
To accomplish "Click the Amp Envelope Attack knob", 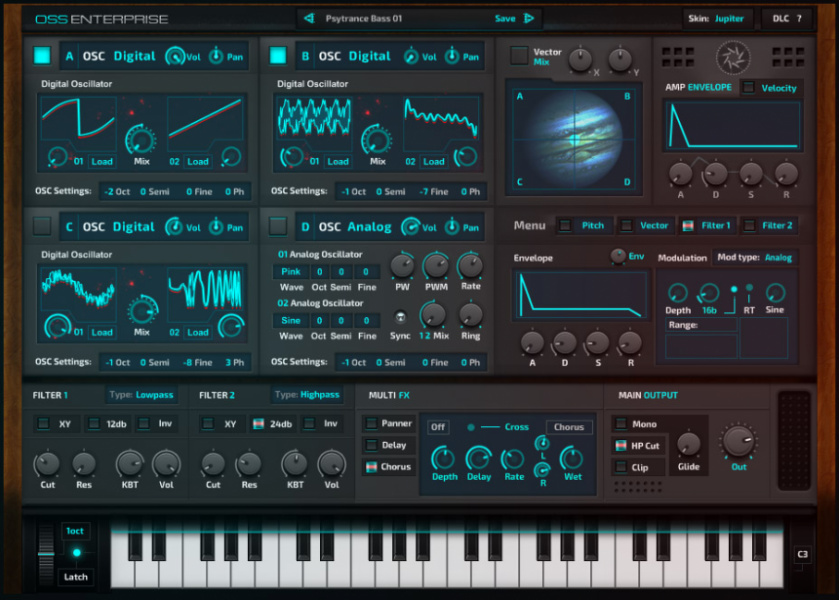I will (x=681, y=172).
